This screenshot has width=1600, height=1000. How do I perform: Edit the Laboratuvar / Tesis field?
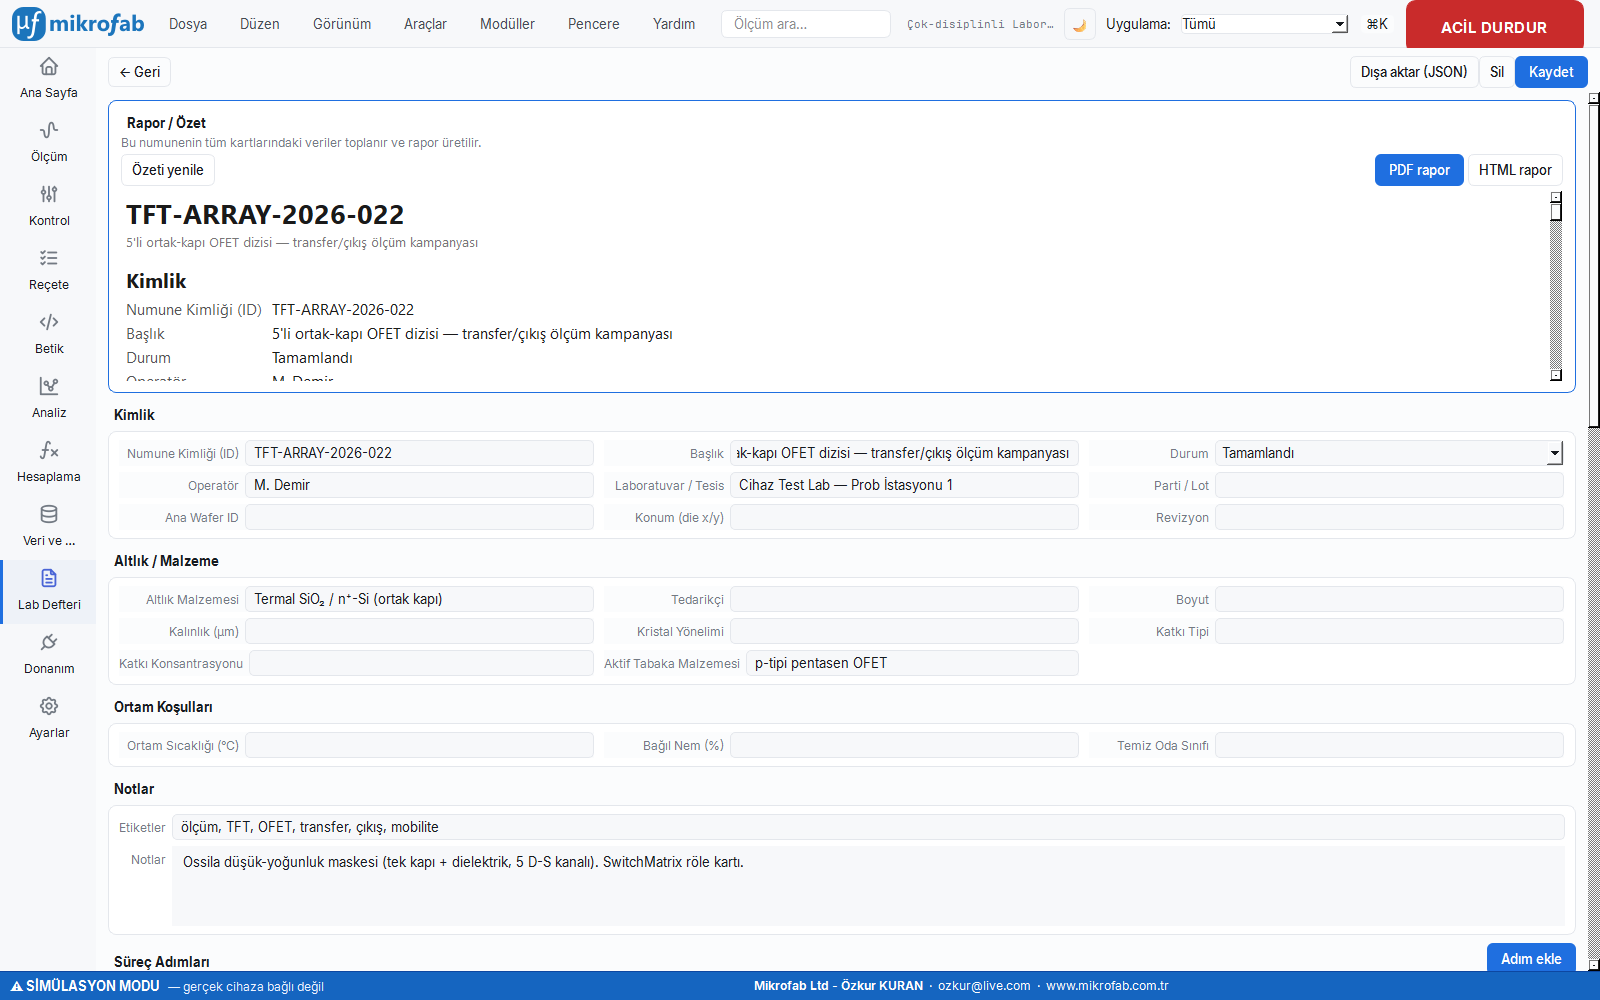pos(904,485)
